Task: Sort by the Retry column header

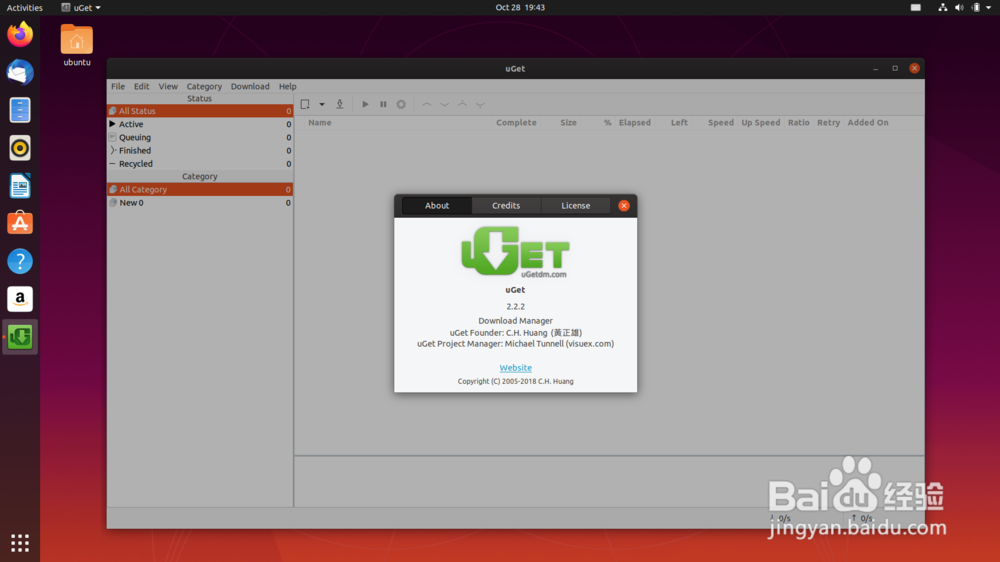Action: click(x=828, y=122)
